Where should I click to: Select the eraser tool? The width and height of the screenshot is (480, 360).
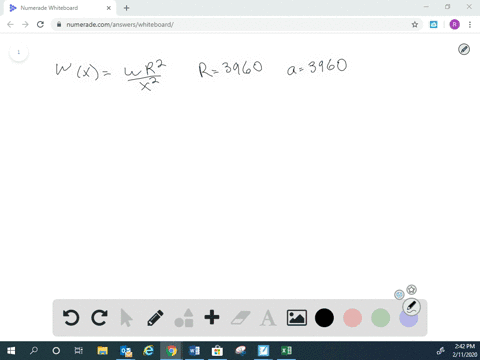240,318
